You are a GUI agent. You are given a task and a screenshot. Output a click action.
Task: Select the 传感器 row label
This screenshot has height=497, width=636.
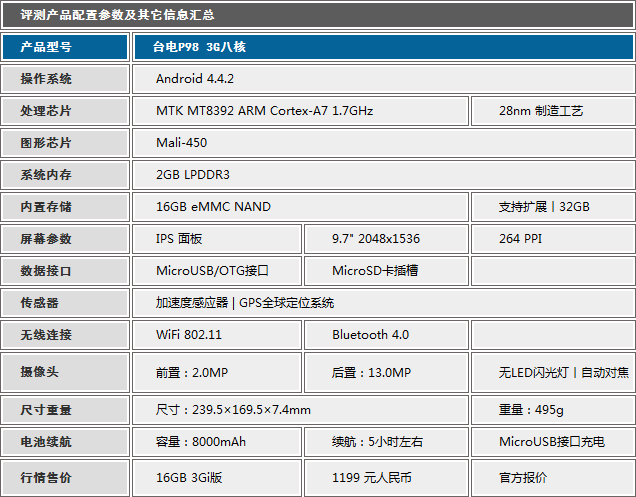(65, 303)
